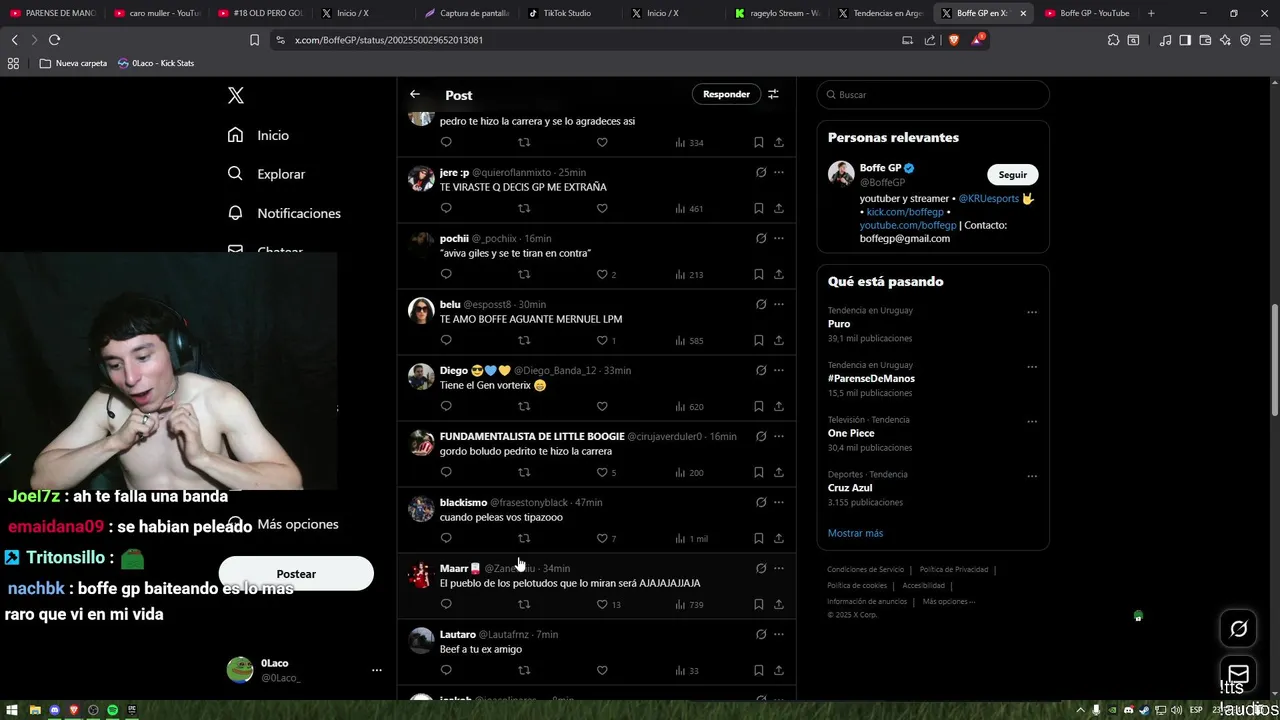Open @KRUesports mention link

tap(988, 198)
